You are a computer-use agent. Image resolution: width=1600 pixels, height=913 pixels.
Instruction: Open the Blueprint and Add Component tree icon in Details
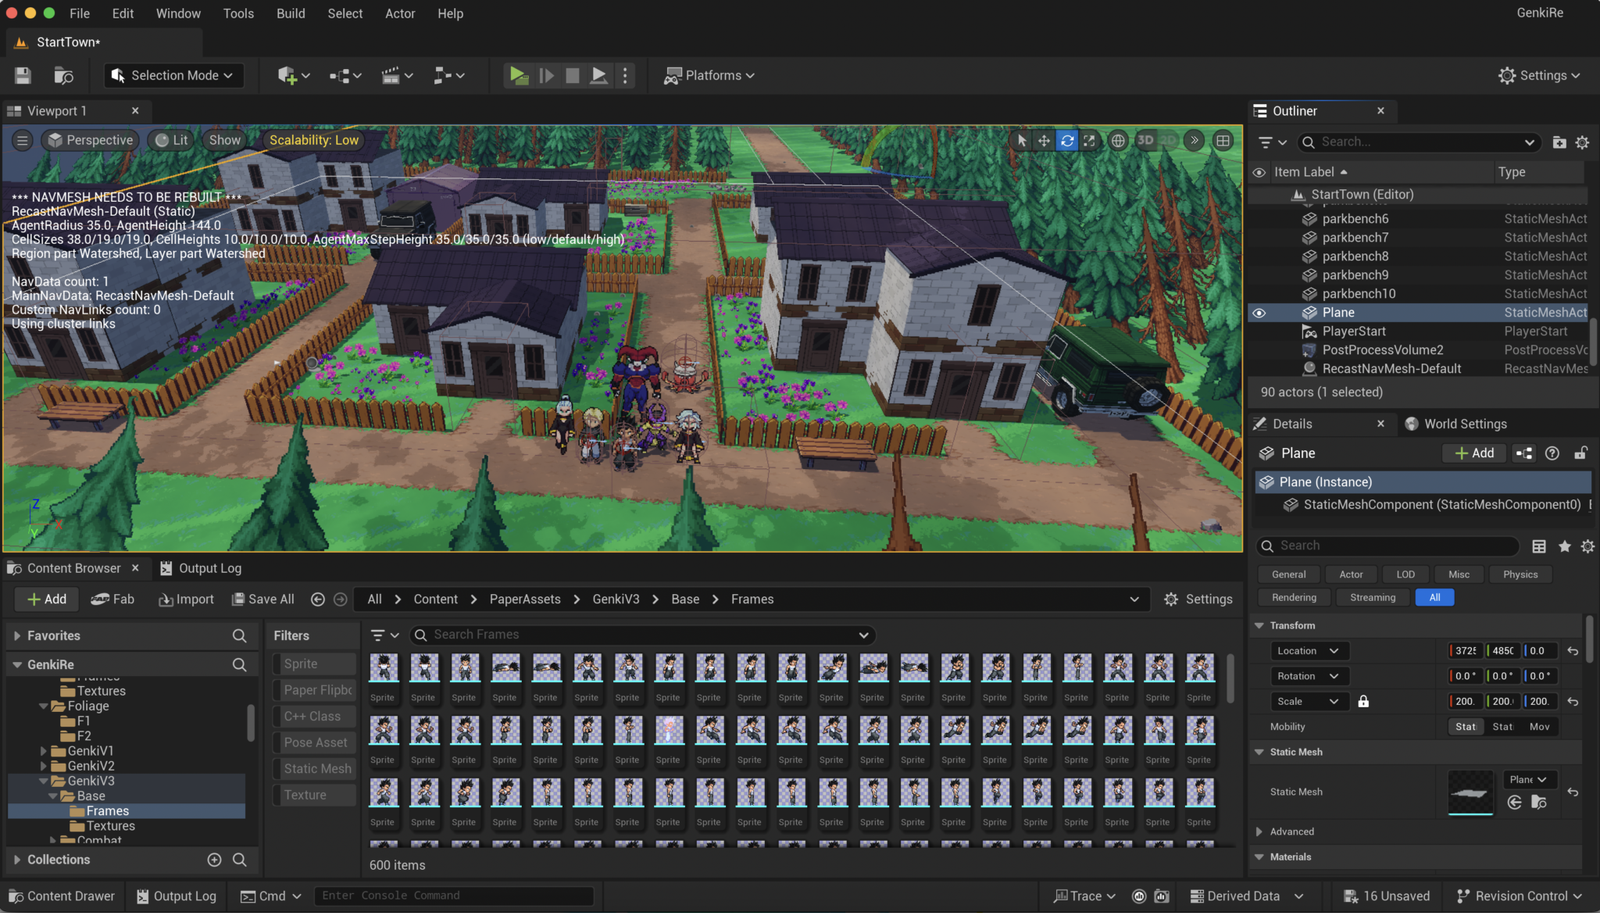[1524, 453]
